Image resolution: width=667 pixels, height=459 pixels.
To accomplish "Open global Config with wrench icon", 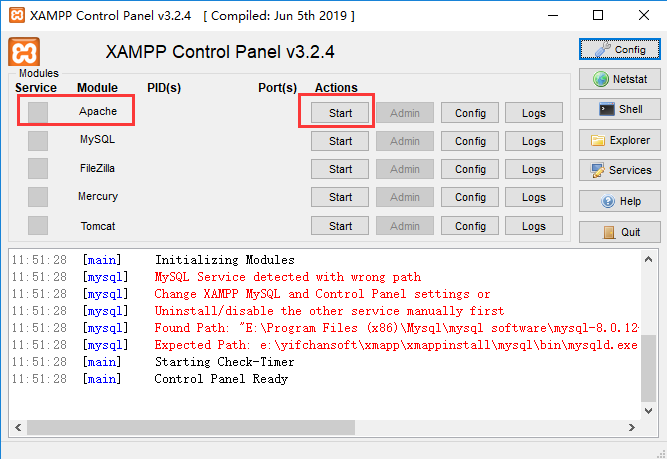I will point(619,49).
